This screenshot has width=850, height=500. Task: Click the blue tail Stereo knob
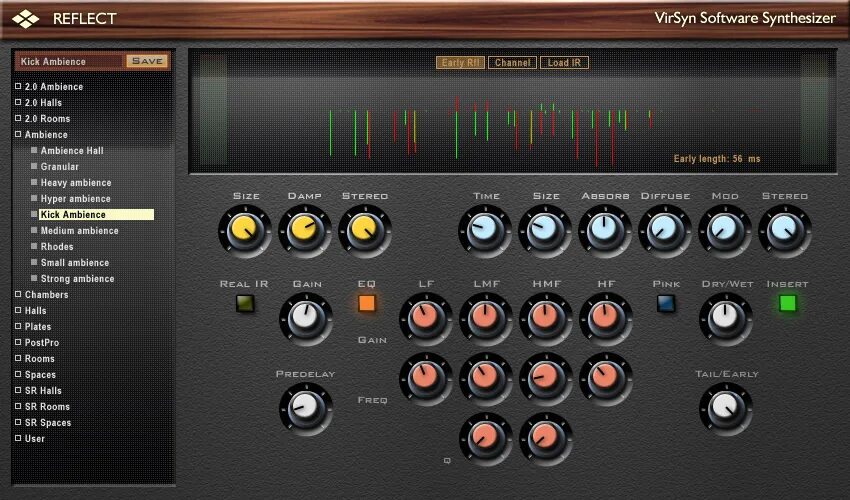(785, 230)
